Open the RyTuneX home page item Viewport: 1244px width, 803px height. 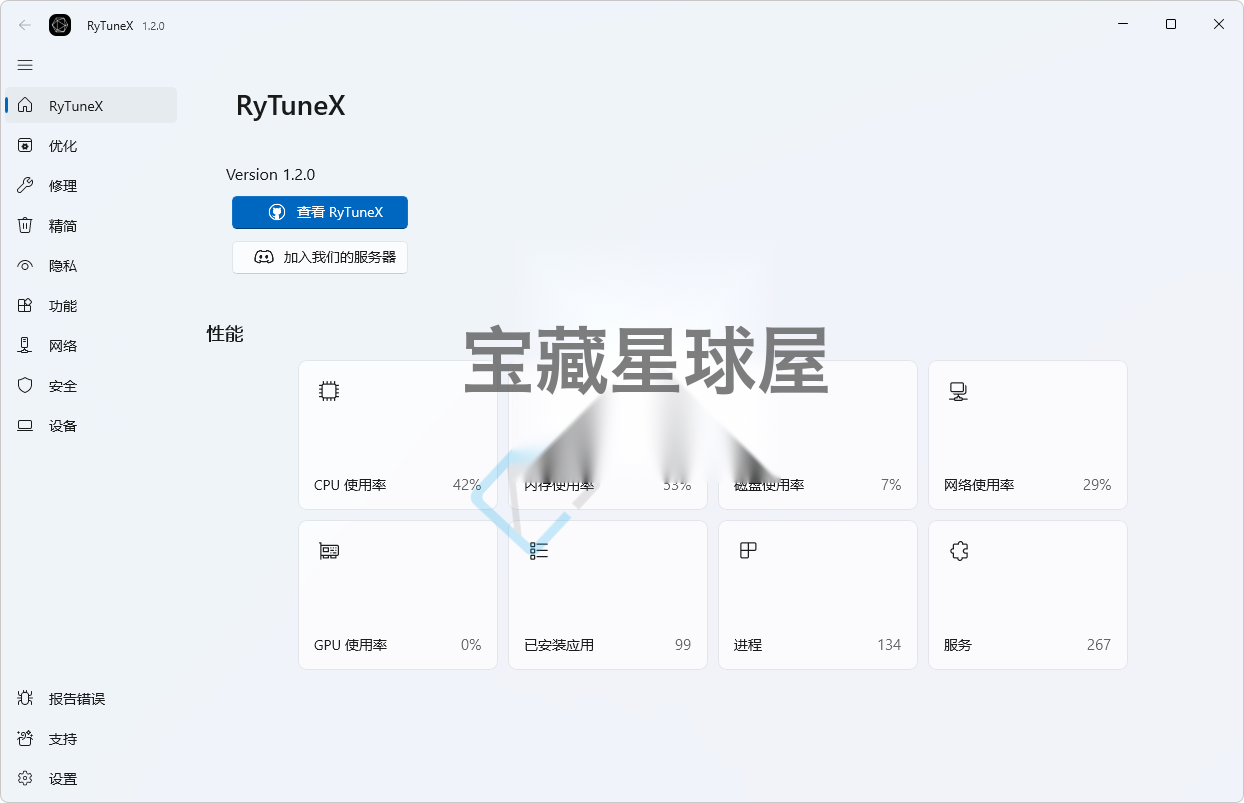(x=91, y=105)
